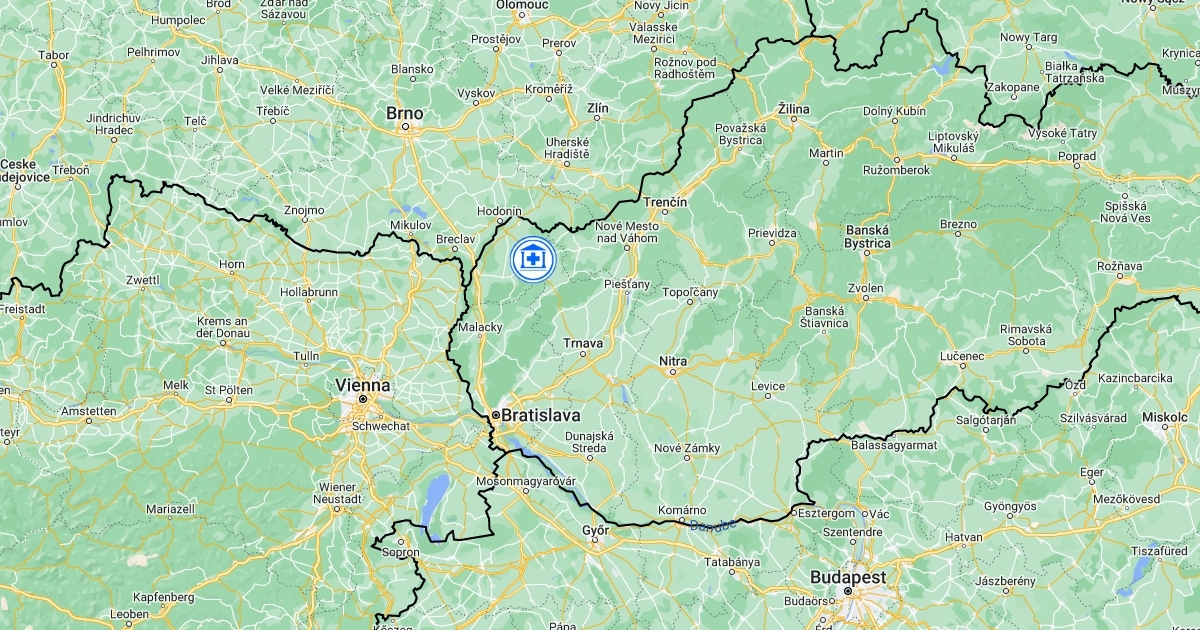The width and height of the screenshot is (1200, 630).
Task: Click the Banská Bystrica label
Action: 867,236
